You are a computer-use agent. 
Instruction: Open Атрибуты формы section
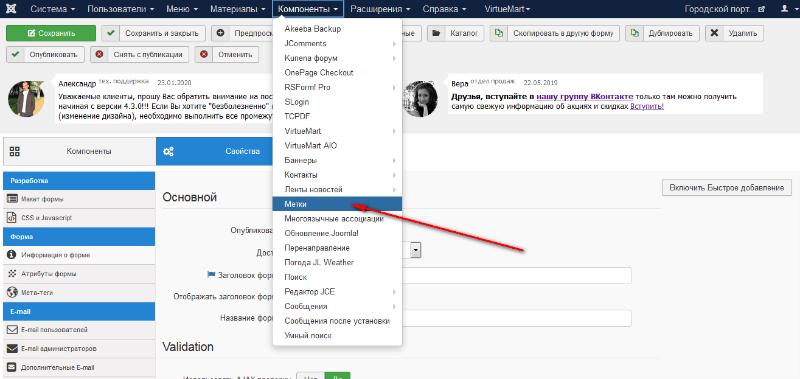point(79,274)
